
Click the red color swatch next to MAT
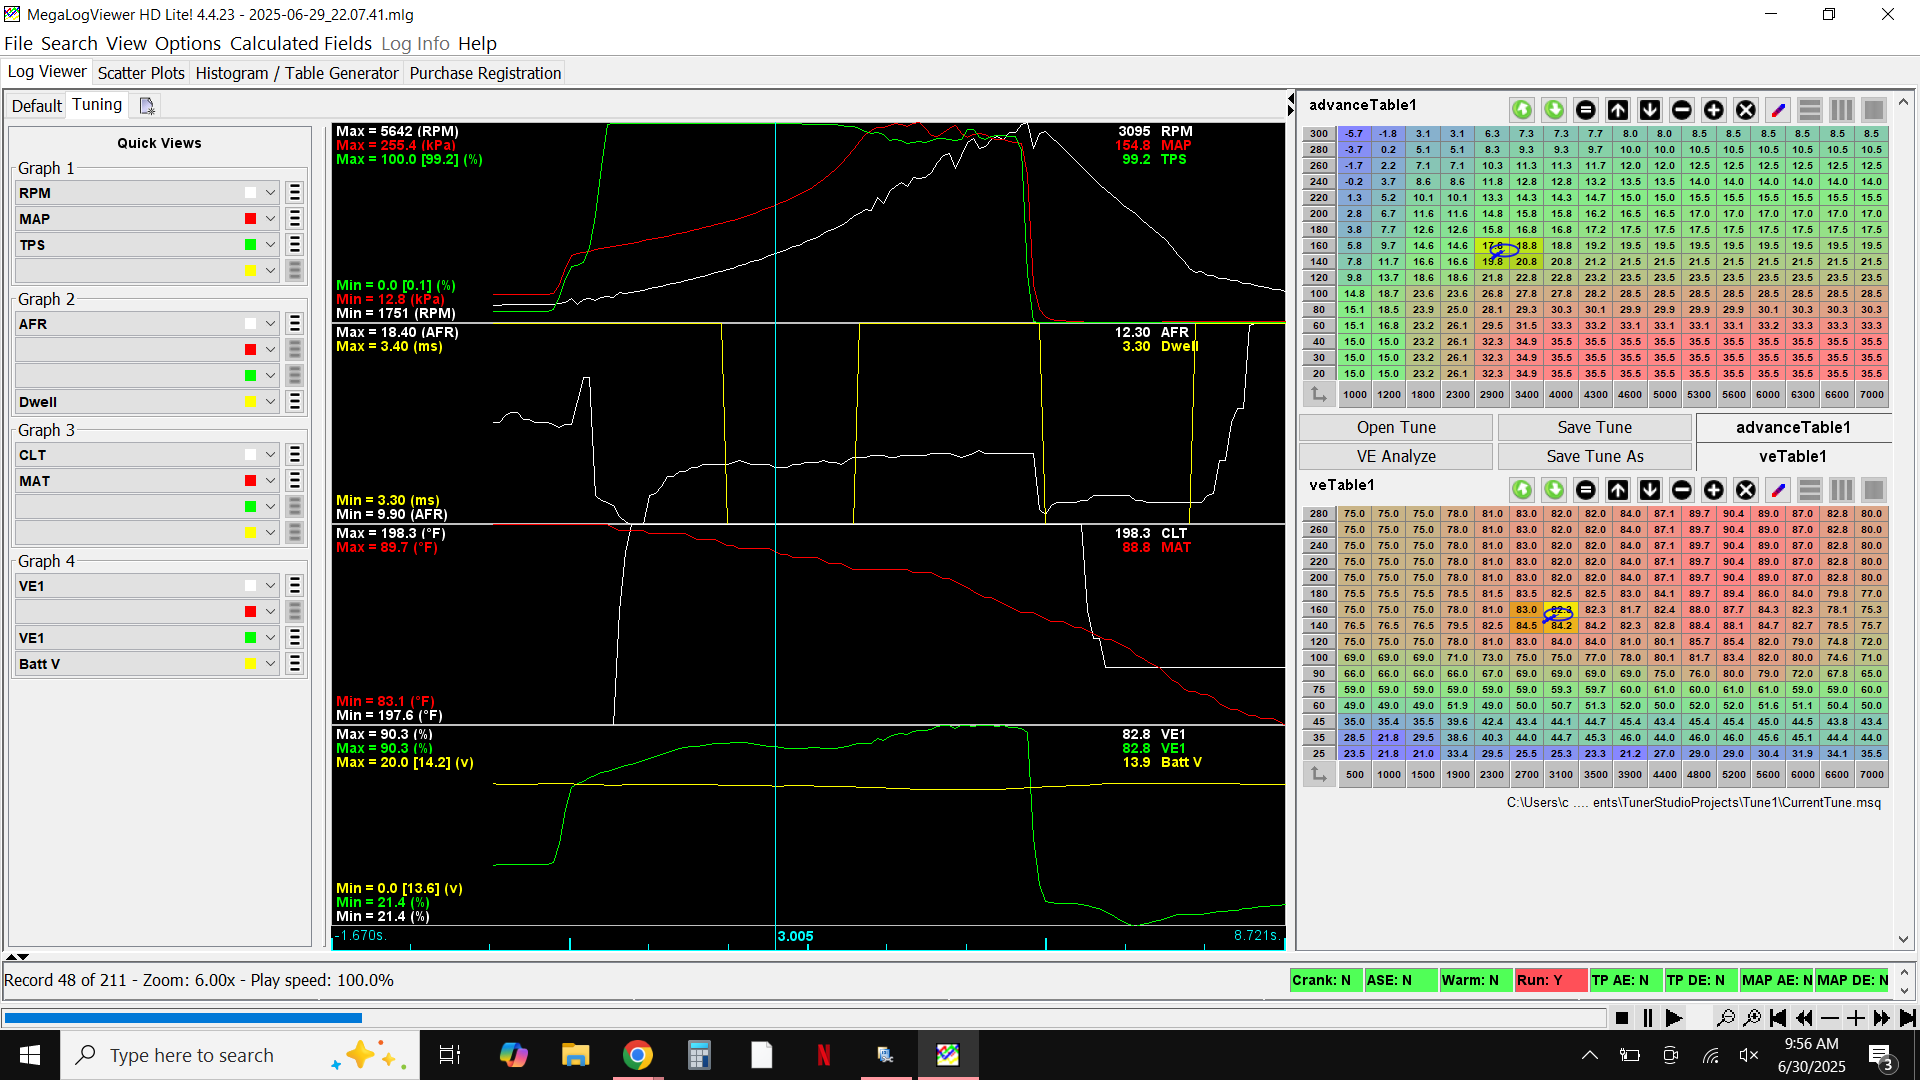tap(250, 481)
